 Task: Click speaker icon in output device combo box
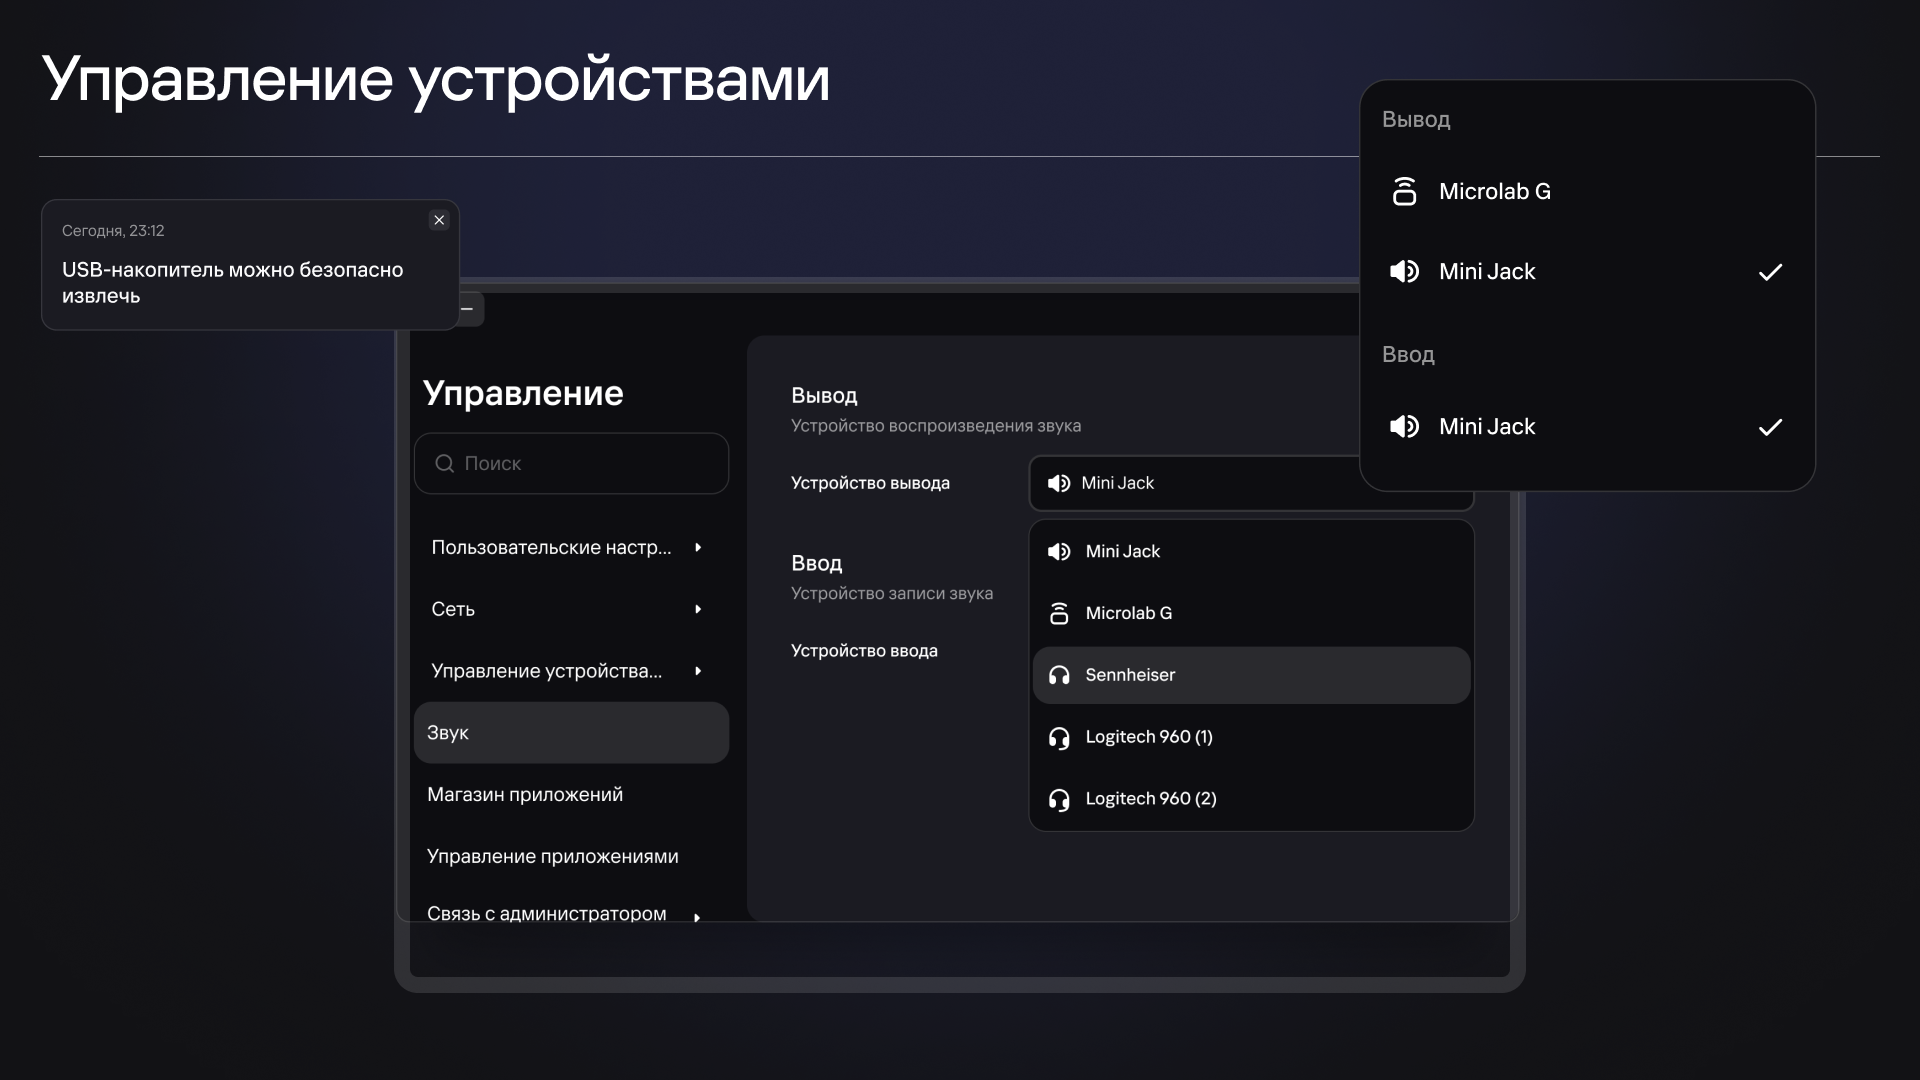pyautogui.click(x=1058, y=483)
